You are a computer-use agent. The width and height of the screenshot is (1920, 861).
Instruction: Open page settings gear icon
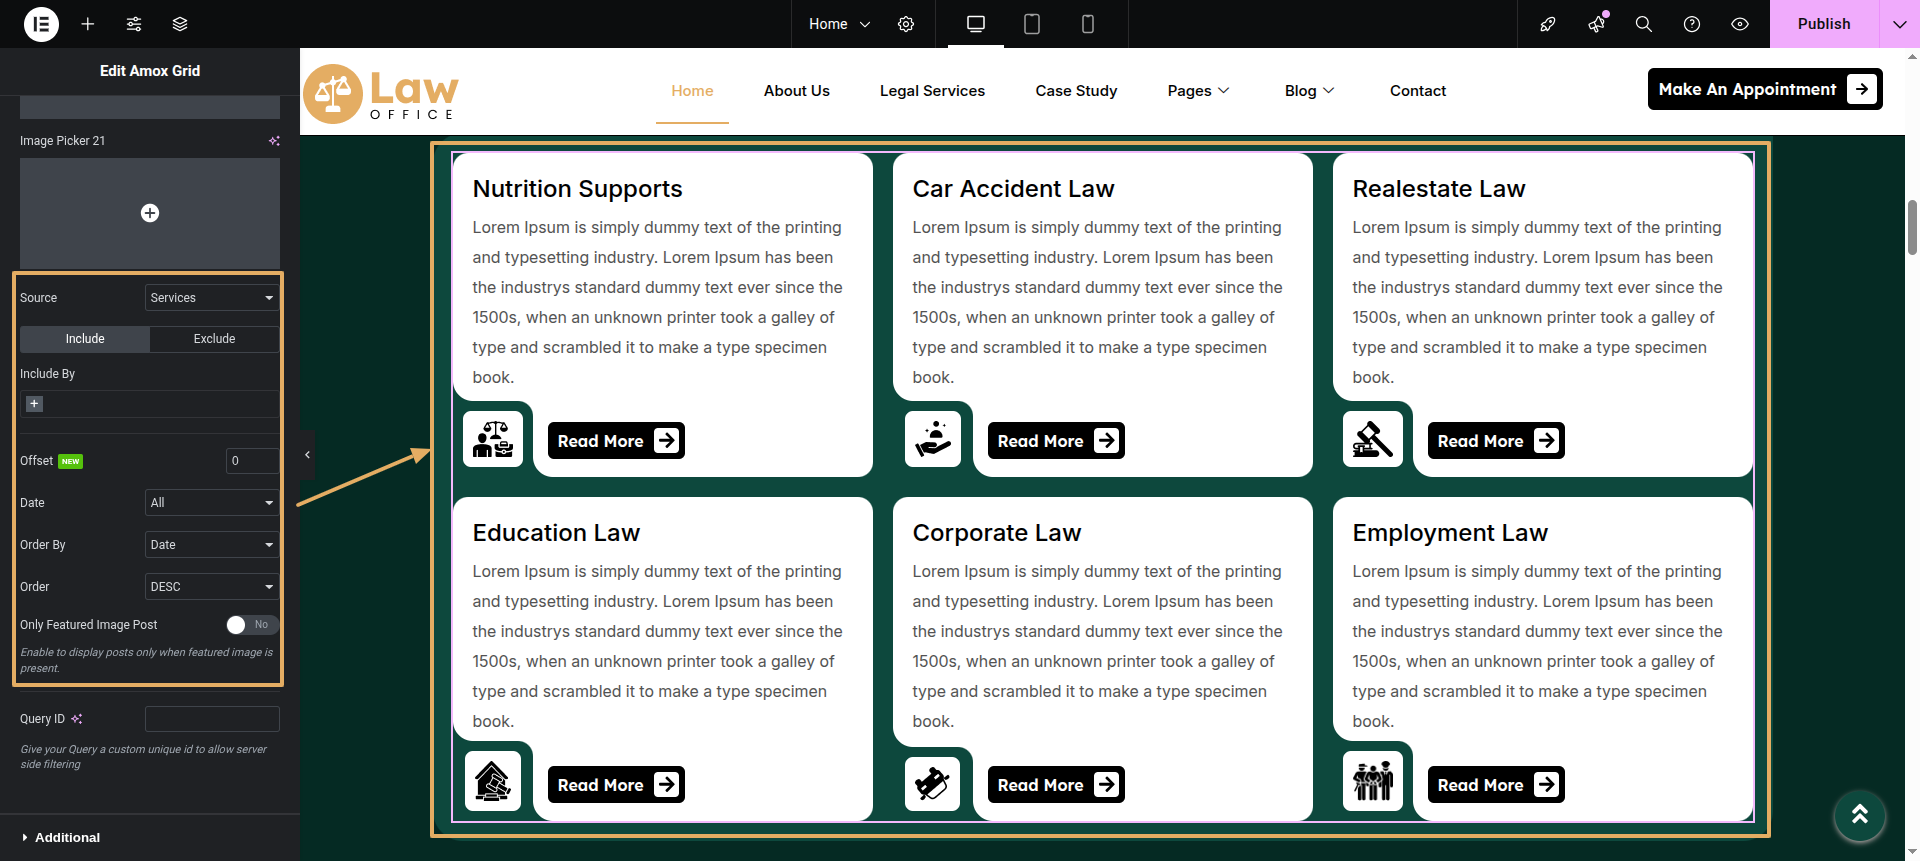pos(906,24)
